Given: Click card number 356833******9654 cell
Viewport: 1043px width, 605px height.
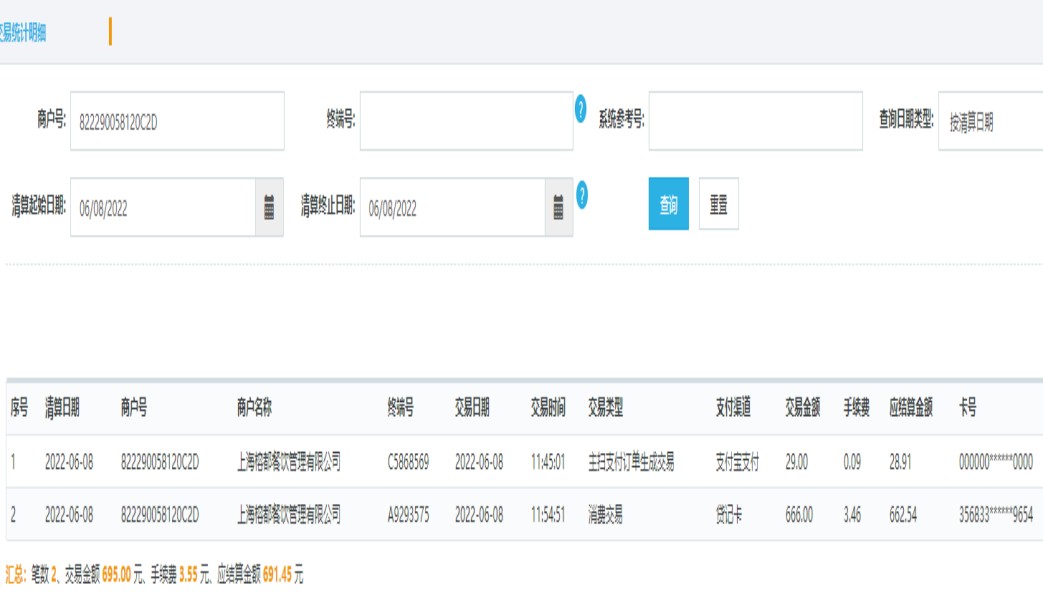Looking at the screenshot, I should click(995, 515).
